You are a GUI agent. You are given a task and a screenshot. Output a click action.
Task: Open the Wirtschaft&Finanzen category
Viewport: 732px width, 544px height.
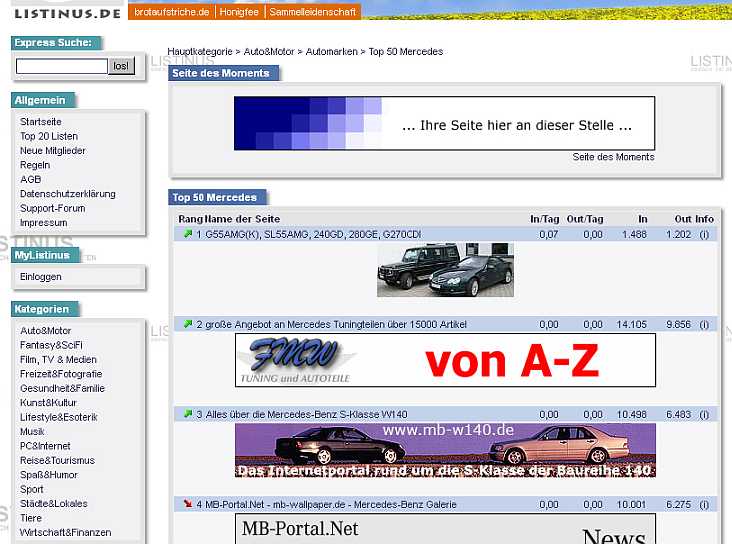[65, 532]
